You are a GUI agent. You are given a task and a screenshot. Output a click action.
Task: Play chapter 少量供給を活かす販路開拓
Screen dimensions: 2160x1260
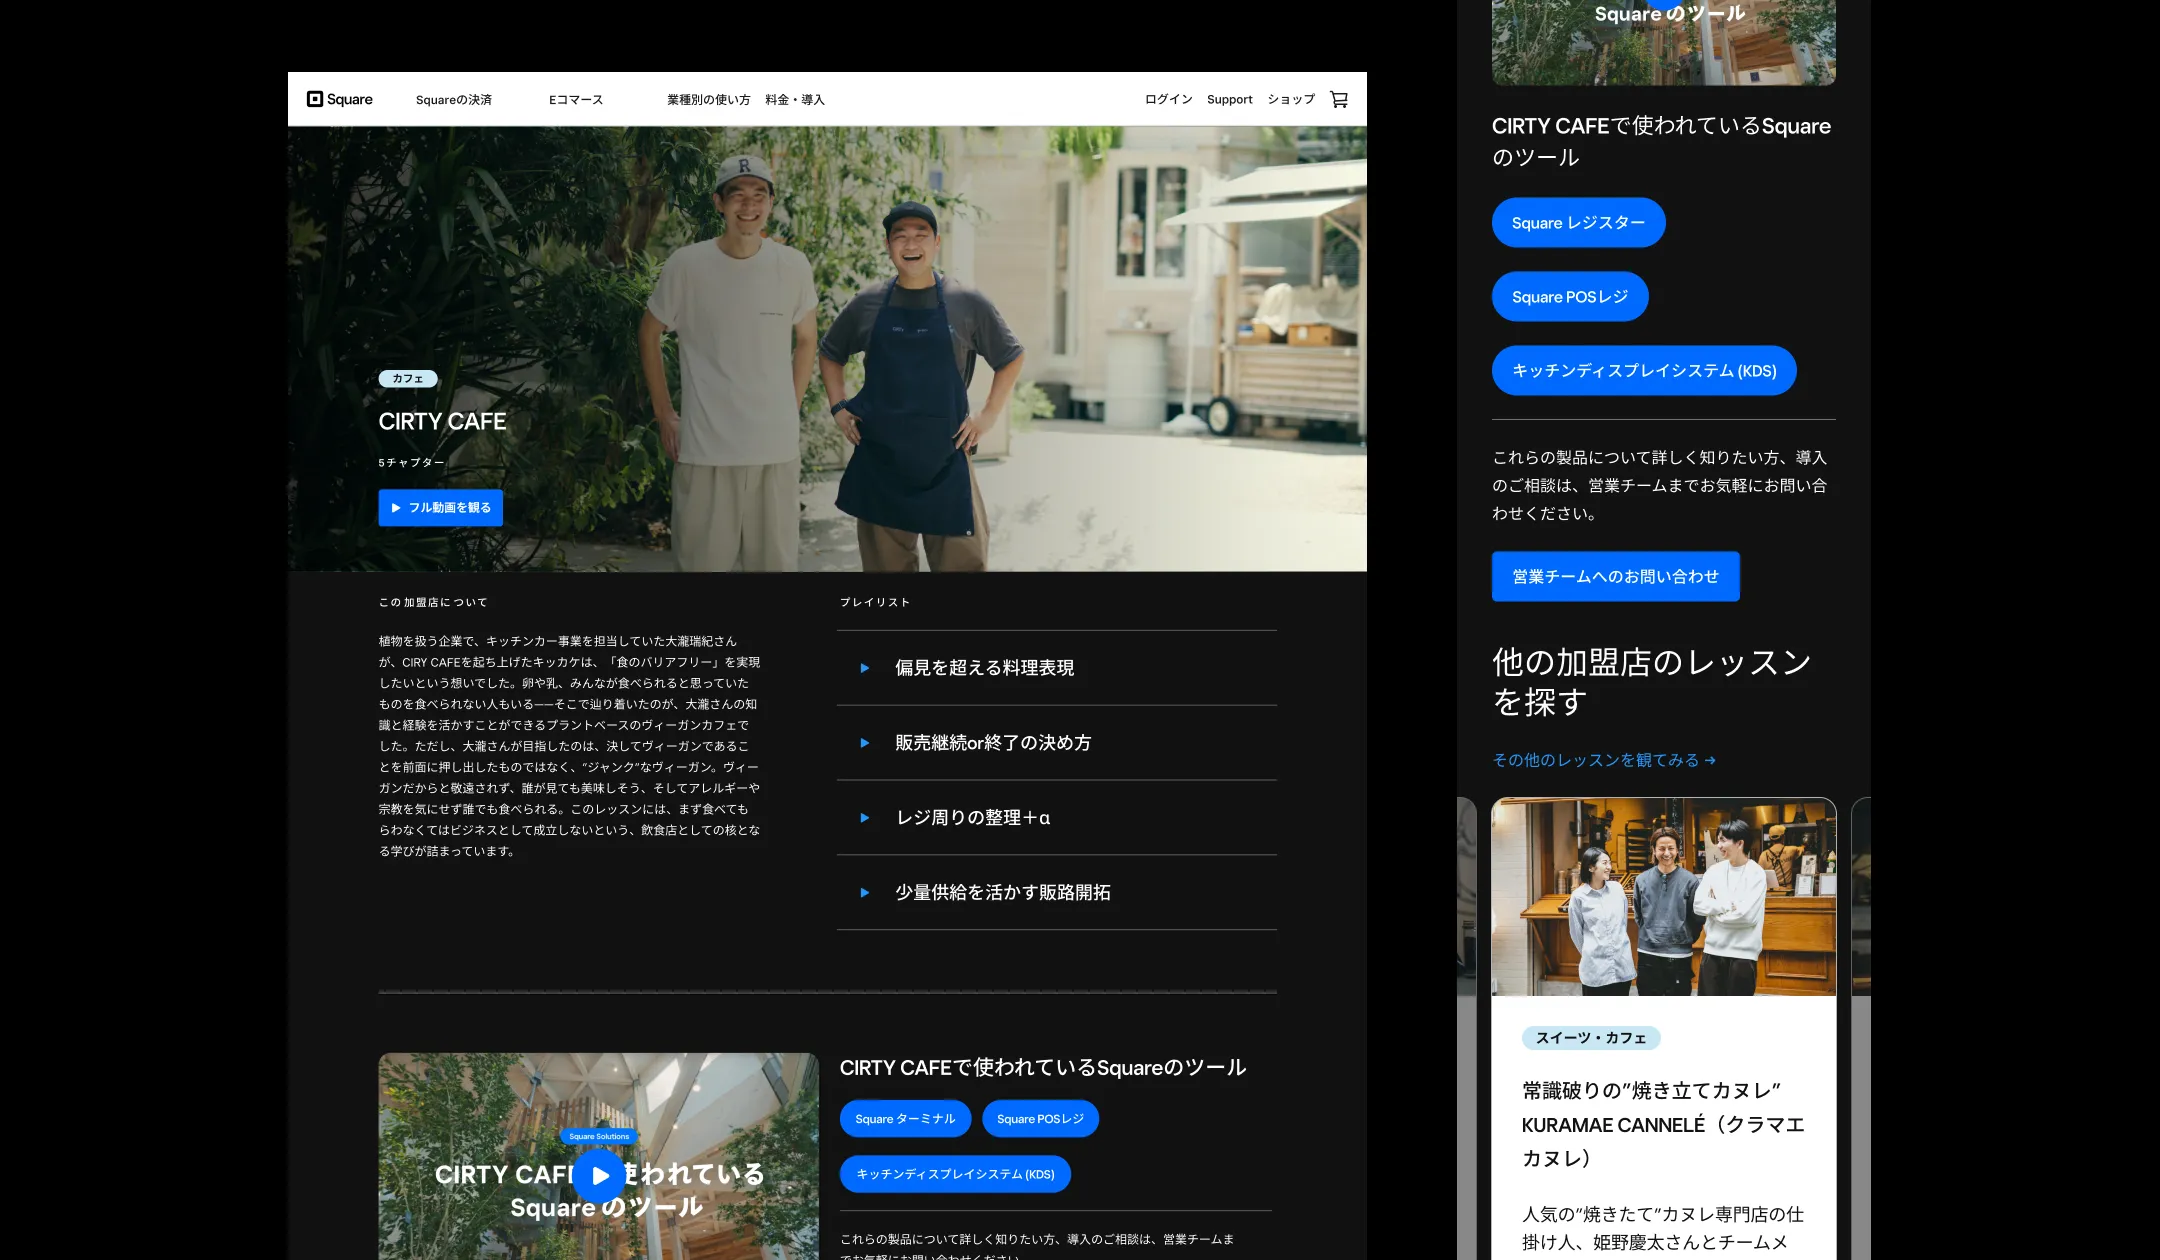pyautogui.click(x=1002, y=893)
